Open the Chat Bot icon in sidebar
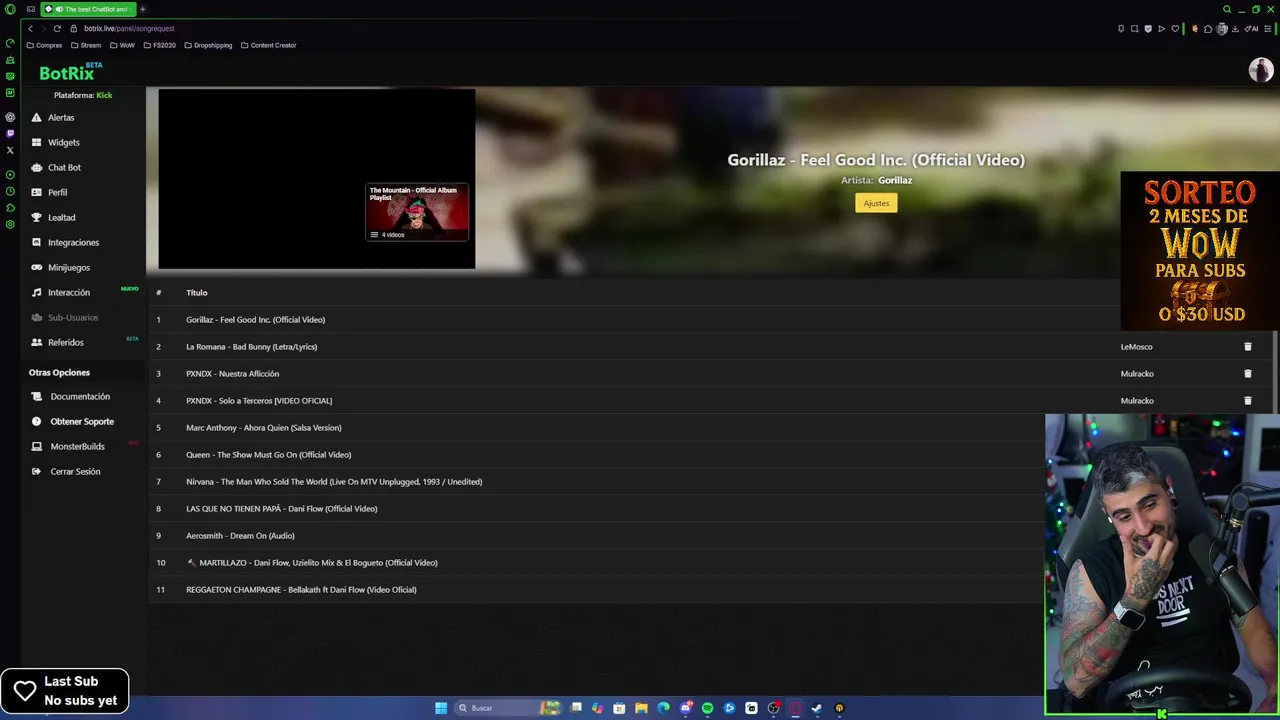Screen dimensions: 1280x720 pyautogui.click(x=36, y=167)
